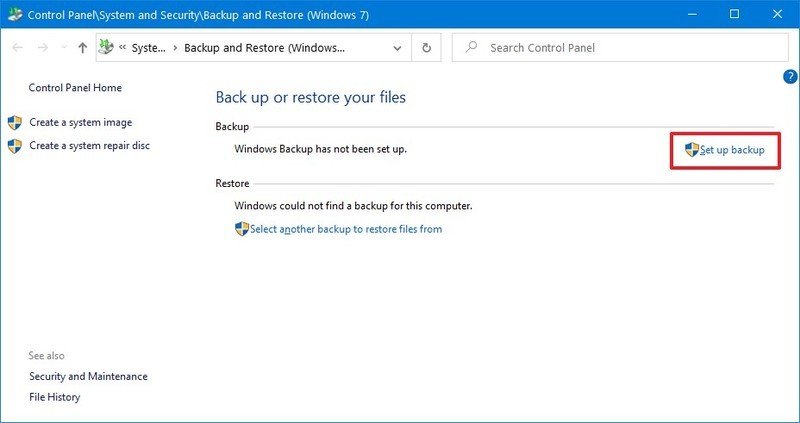Select another backup to restore files from
The height and width of the screenshot is (423, 800).
click(345, 229)
